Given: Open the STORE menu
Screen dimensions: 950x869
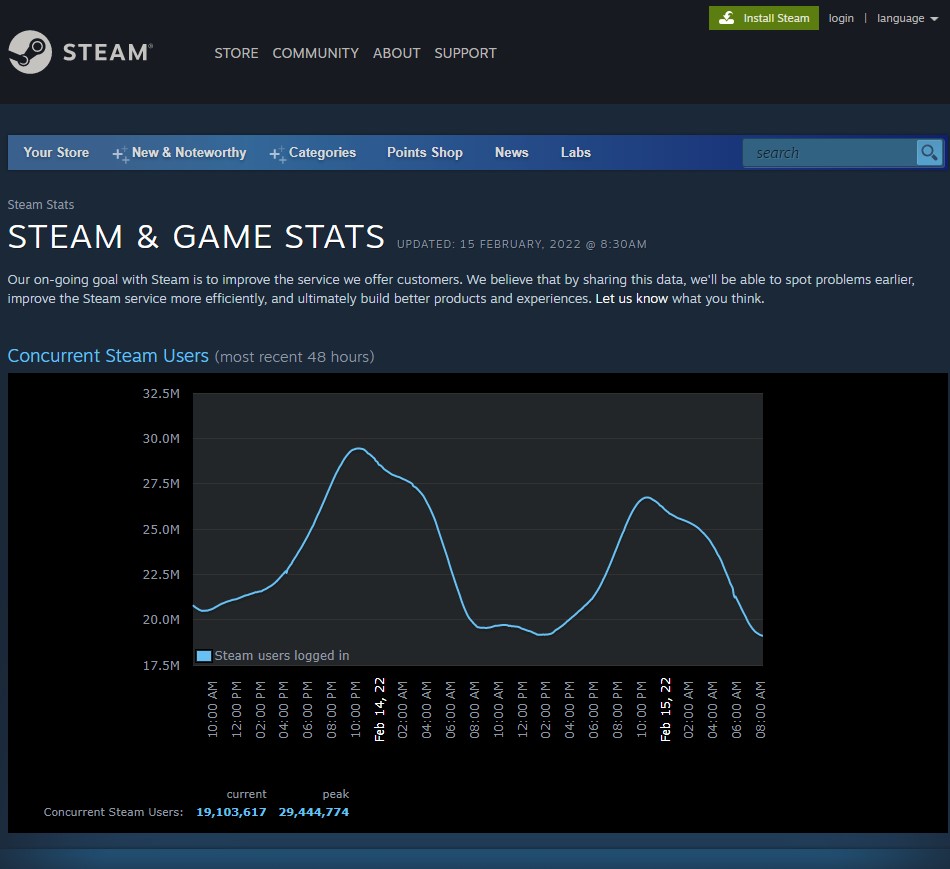Looking at the screenshot, I should [x=236, y=53].
